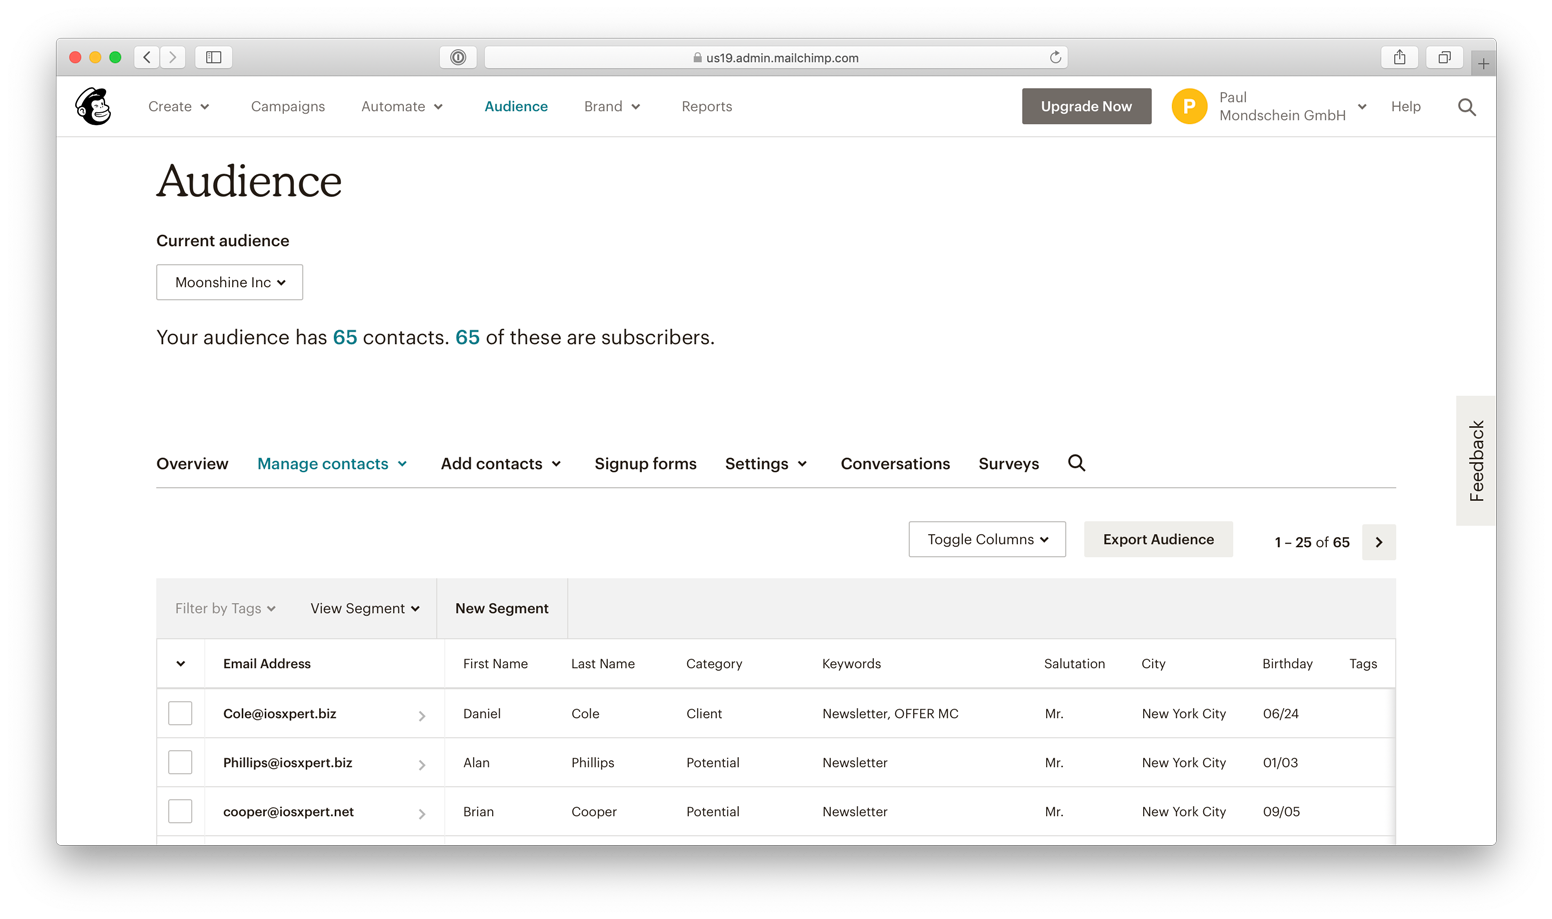Open the Campaigns page
Image resolution: width=1552 pixels, height=919 pixels.
pos(288,106)
